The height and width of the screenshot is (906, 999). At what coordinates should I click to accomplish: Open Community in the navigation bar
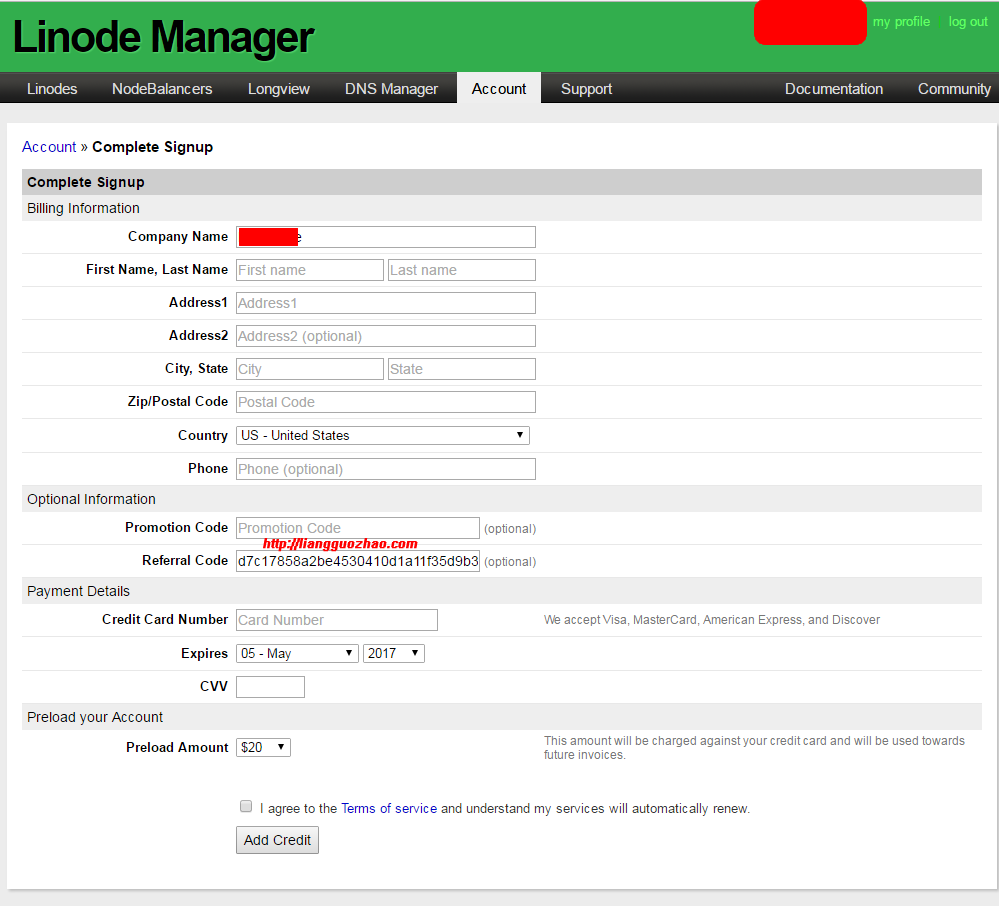coord(953,89)
